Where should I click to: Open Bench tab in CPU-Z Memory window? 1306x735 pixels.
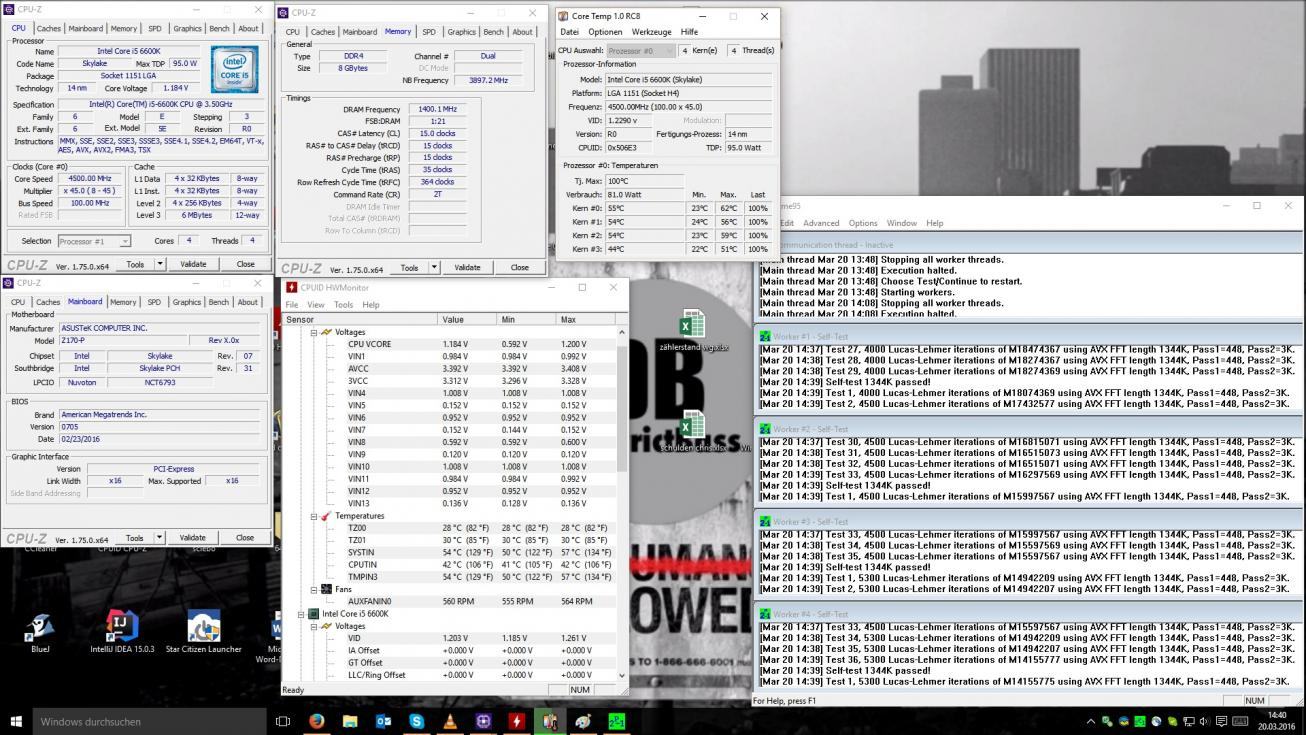click(493, 31)
